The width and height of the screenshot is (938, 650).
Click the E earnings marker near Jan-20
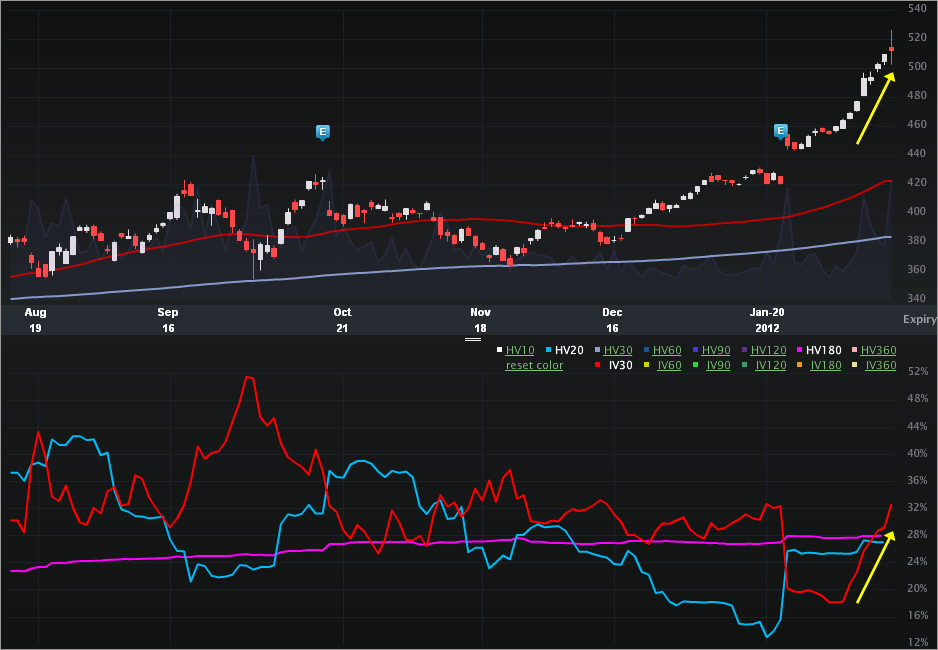pyautogui.click(x=779, y=131)
